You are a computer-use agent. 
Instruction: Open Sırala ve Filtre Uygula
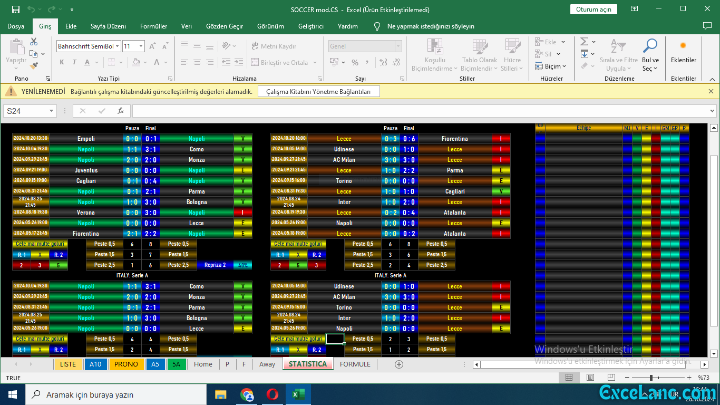(x=618, y=55)
